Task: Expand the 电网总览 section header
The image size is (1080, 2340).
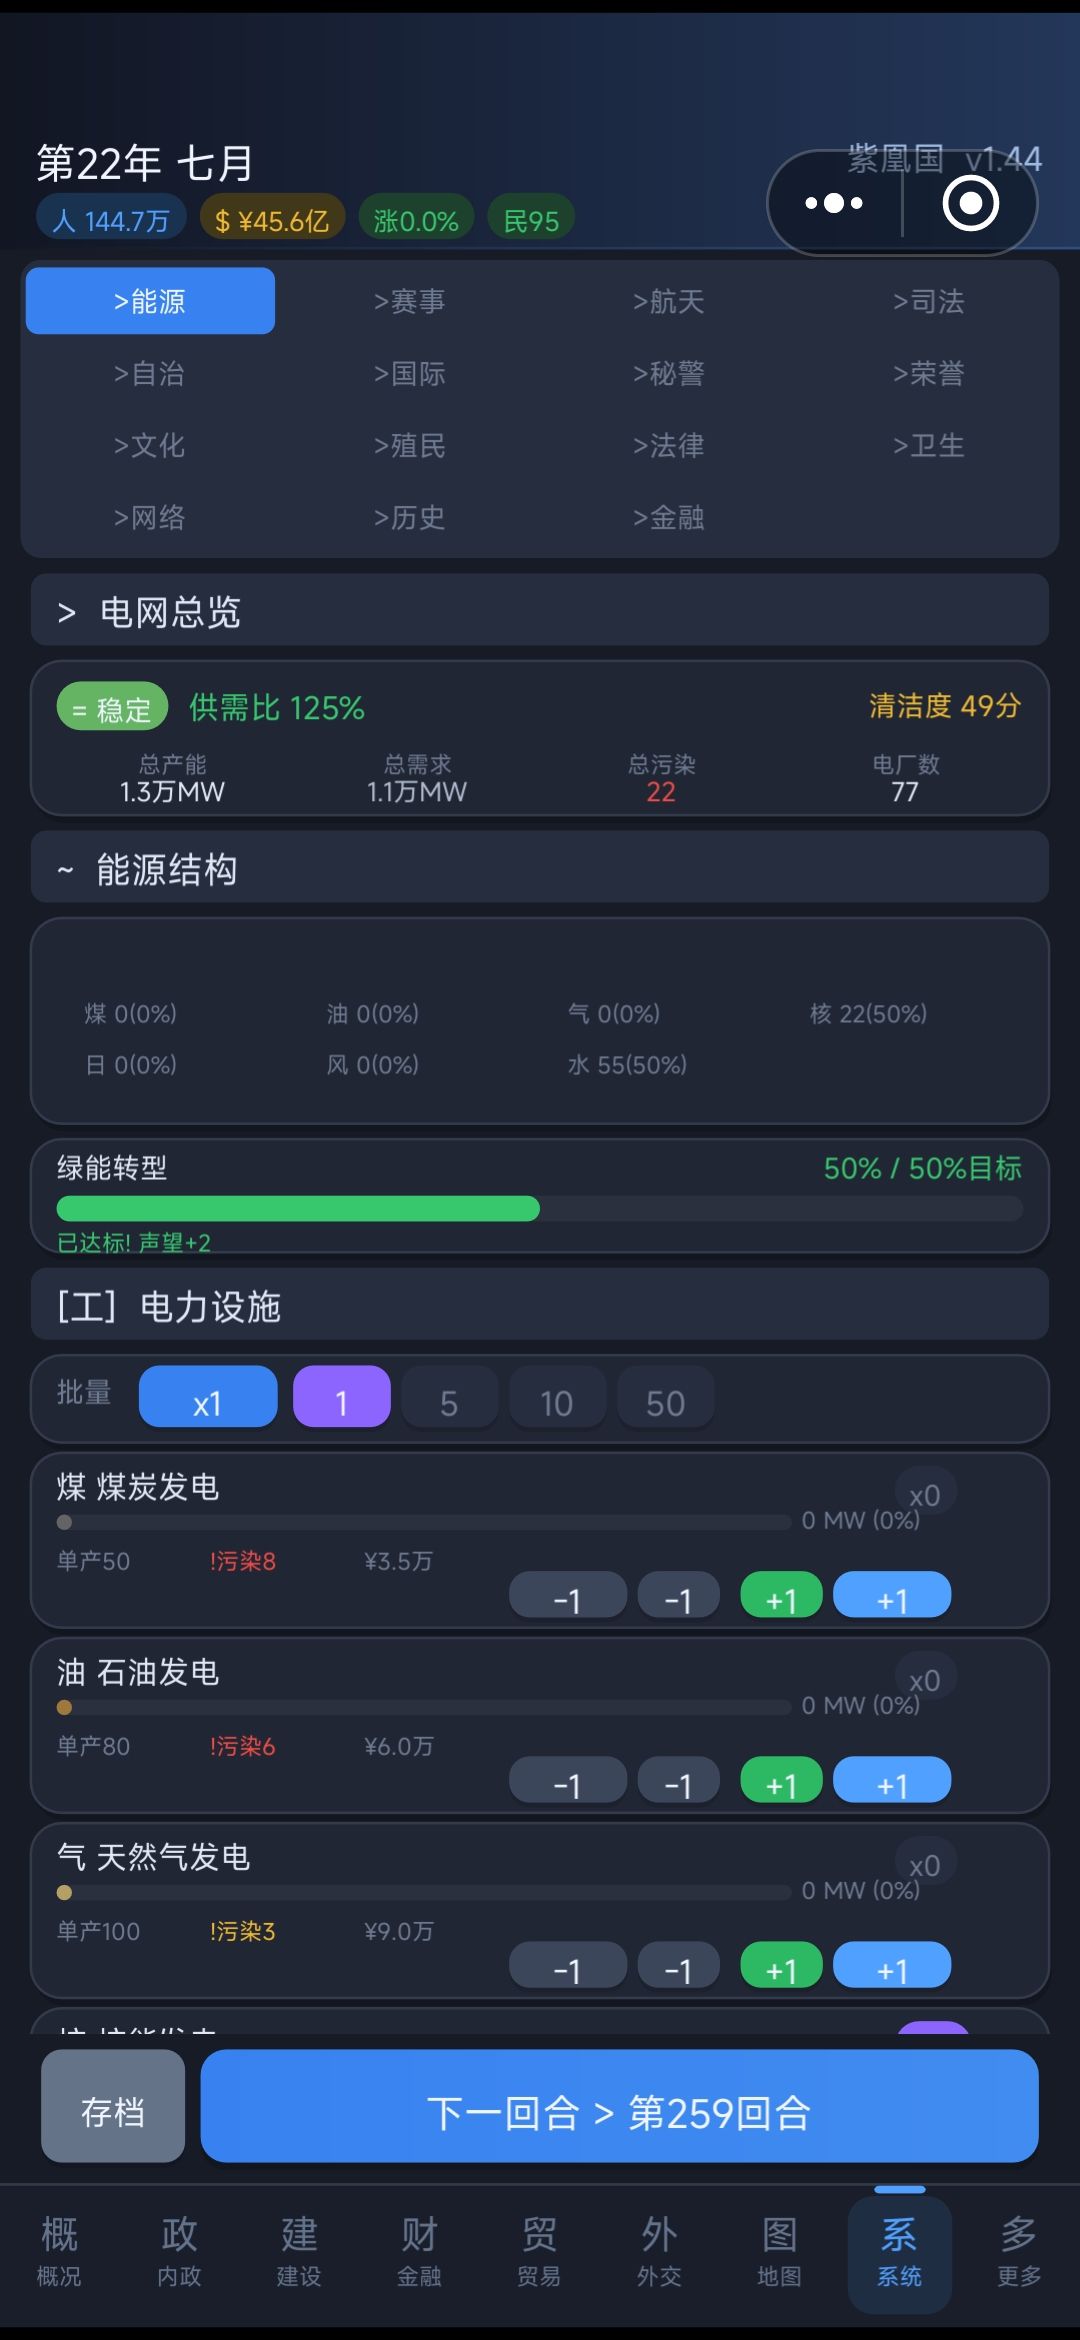Action: coord(540,611)
